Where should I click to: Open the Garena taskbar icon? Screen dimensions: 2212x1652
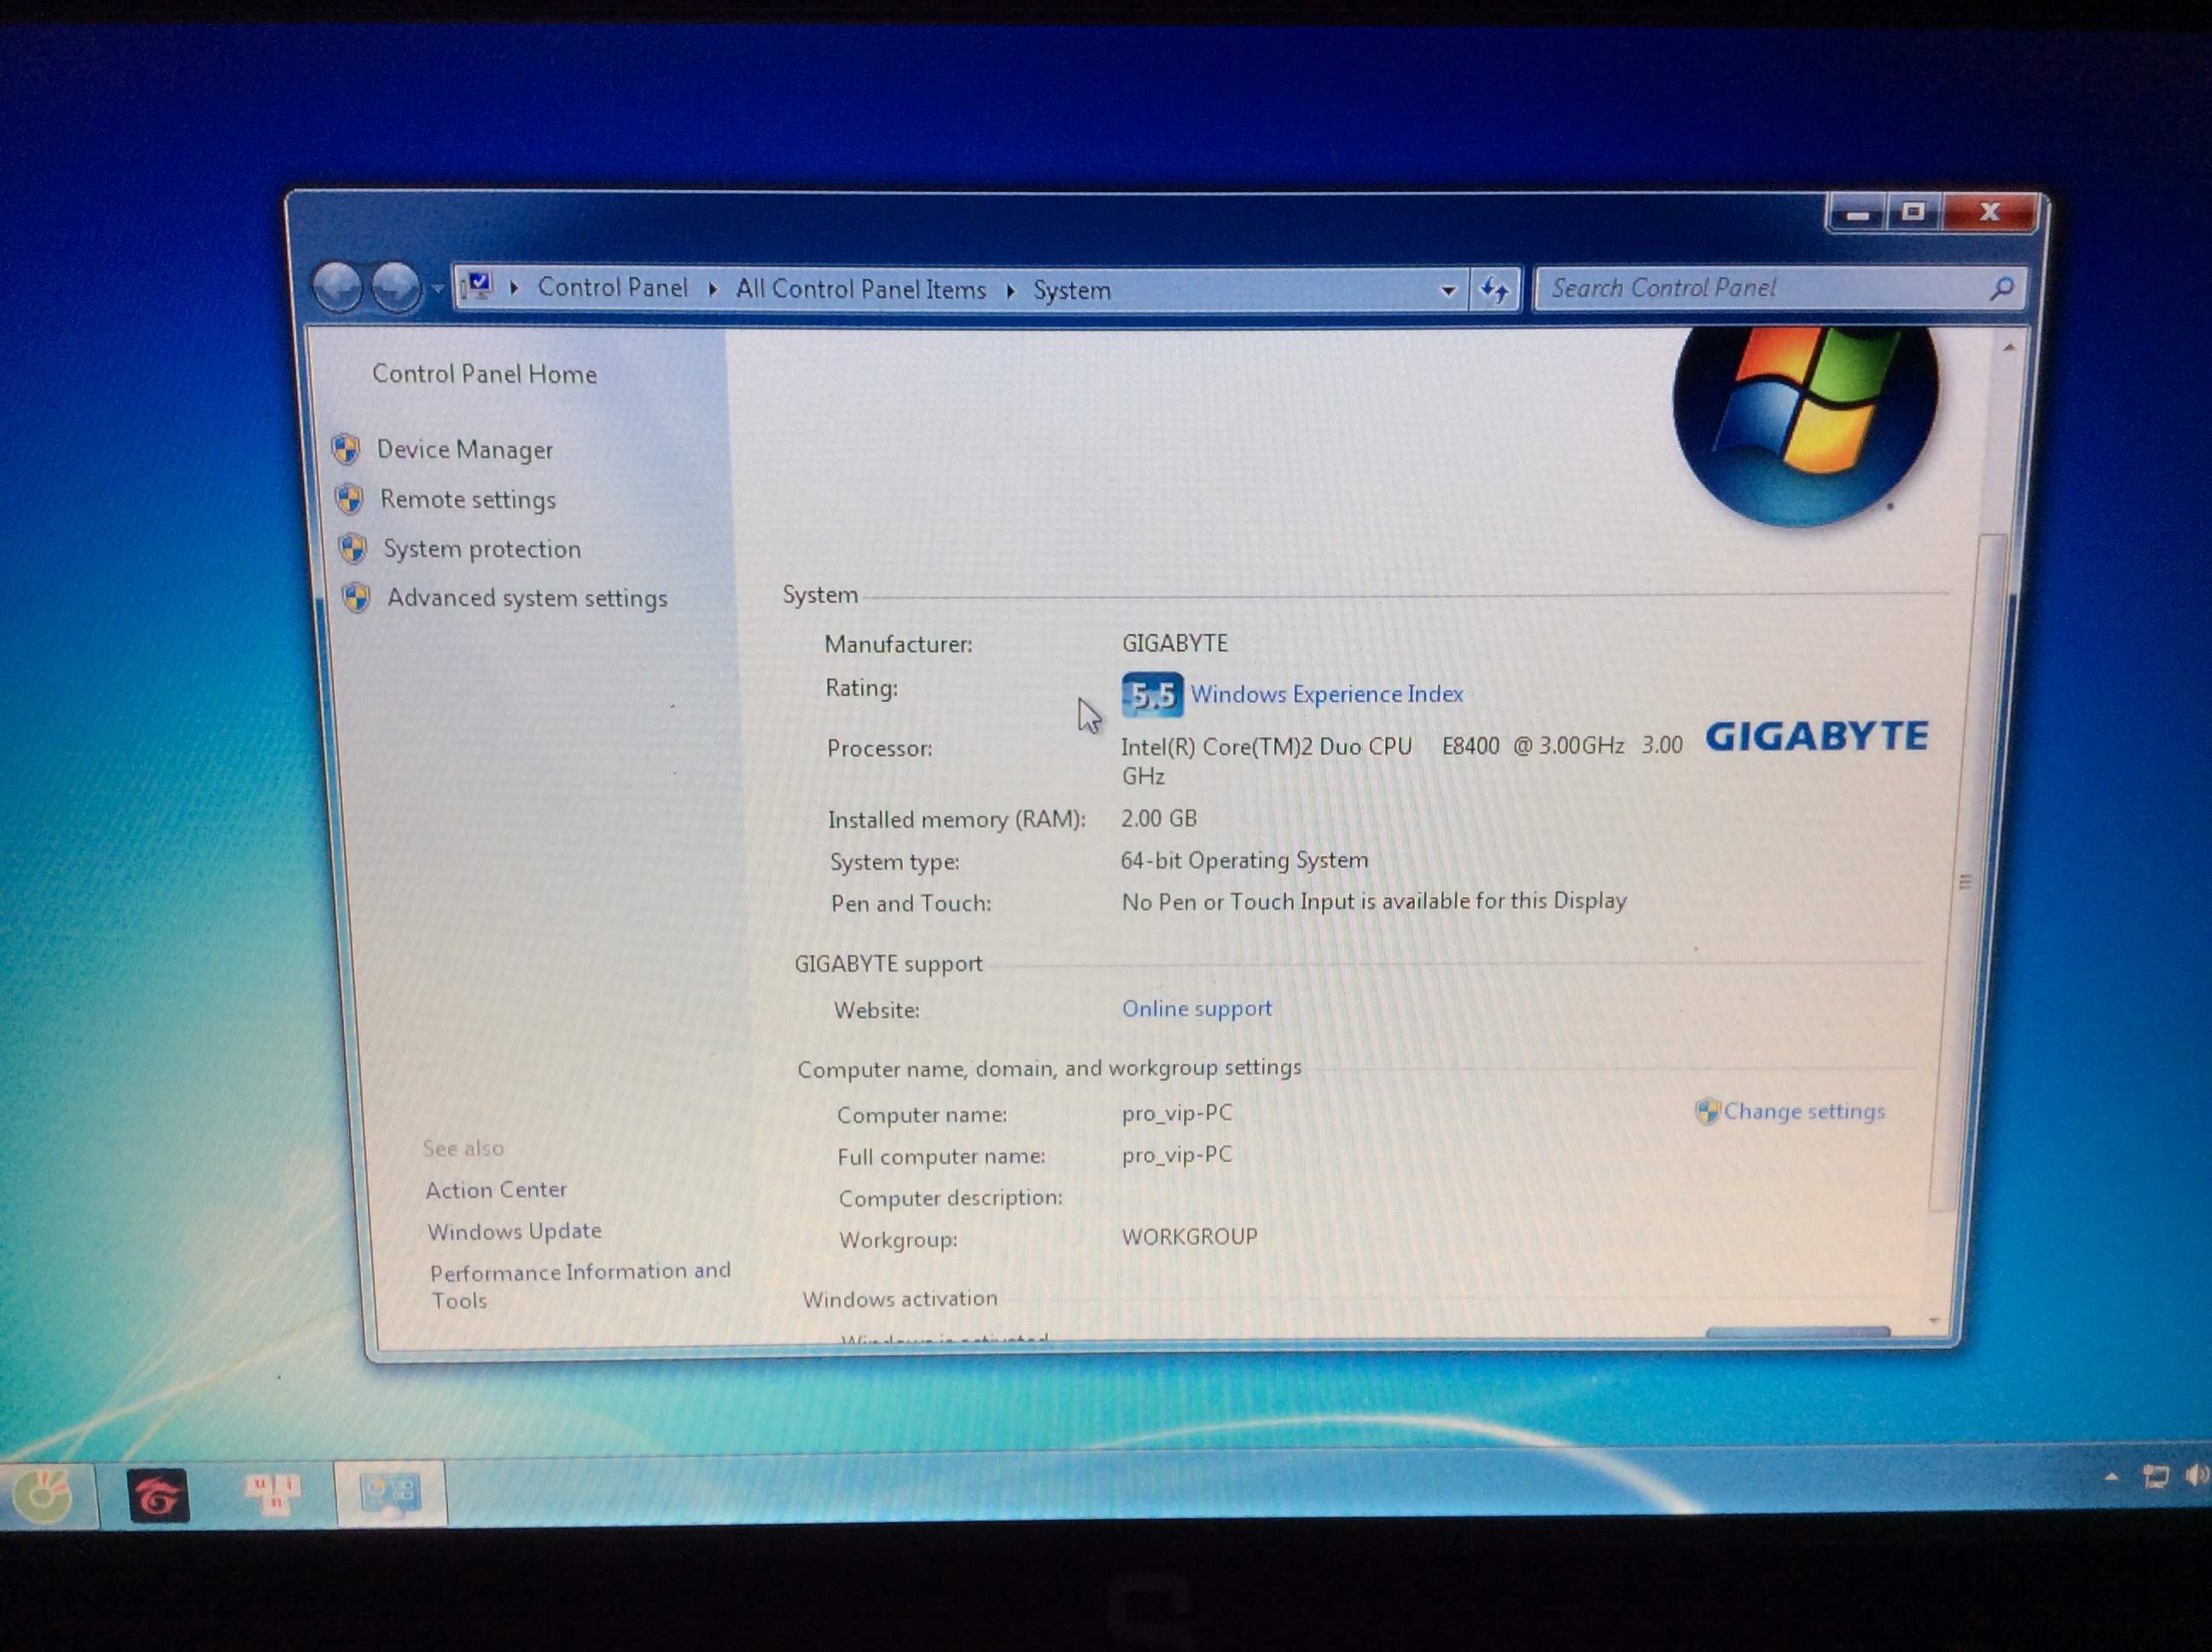coord(157,1496)
